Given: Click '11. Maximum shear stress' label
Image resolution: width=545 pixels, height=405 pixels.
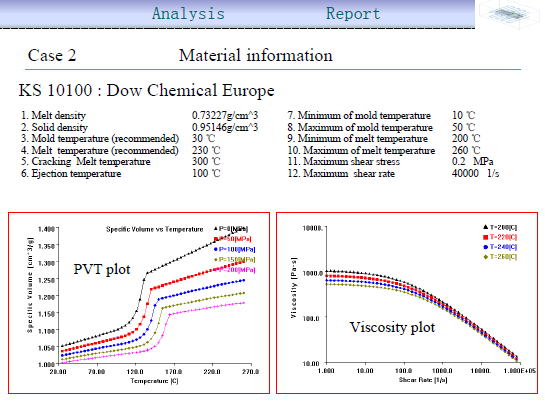Looking at the screenshot, I should pyautogui.click(x=343, y=162).
